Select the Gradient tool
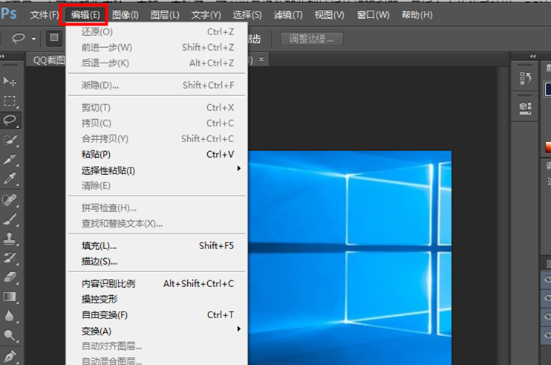The width and height of the screenshot is (551, 365). [9, 297]
